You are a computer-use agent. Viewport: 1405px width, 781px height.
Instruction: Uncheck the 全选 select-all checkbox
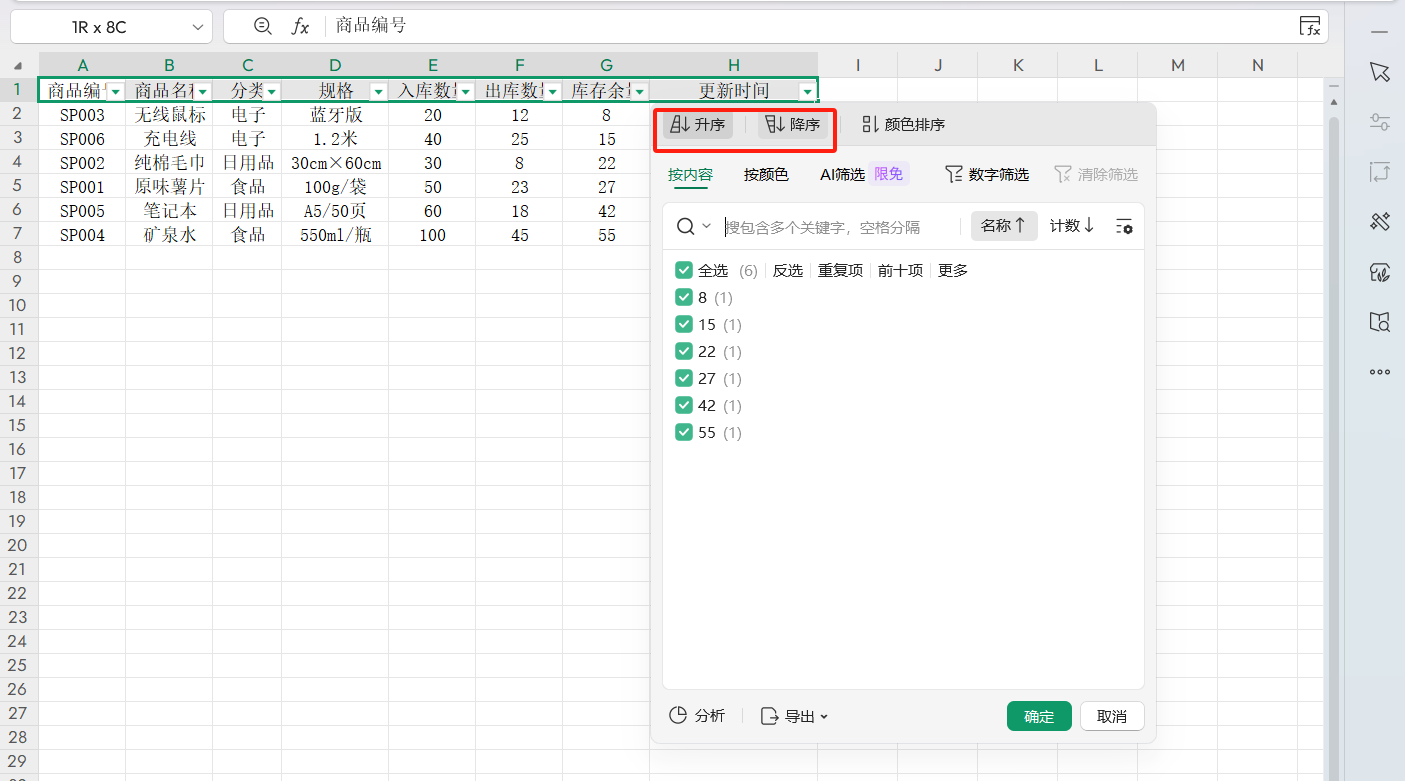coord(684,270)
